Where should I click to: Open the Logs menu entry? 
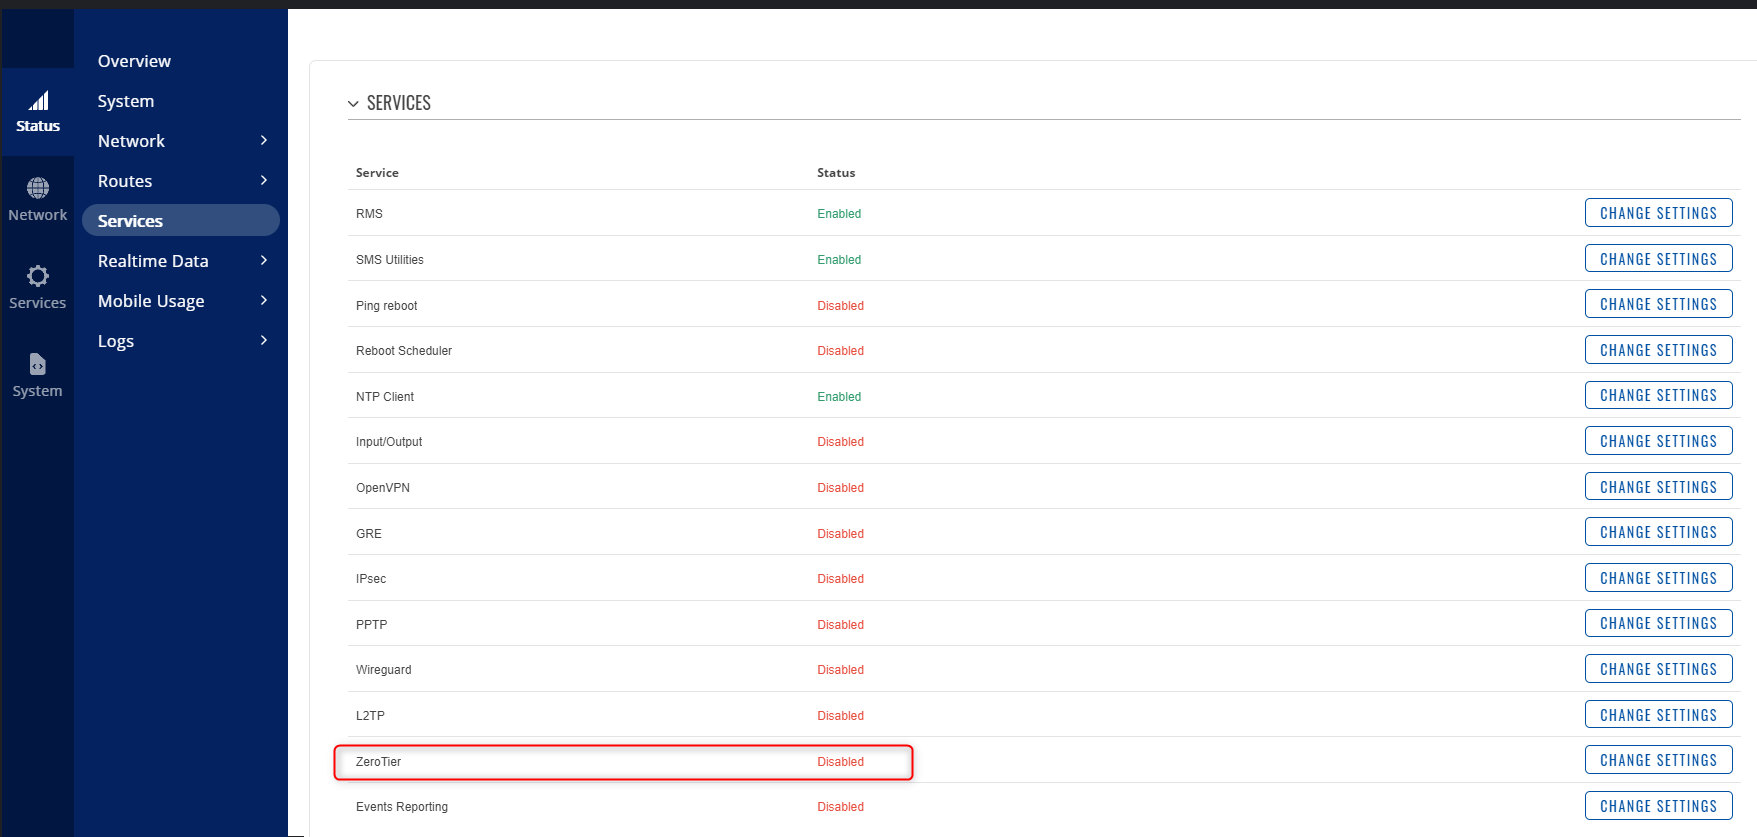(x=116, y=341)
